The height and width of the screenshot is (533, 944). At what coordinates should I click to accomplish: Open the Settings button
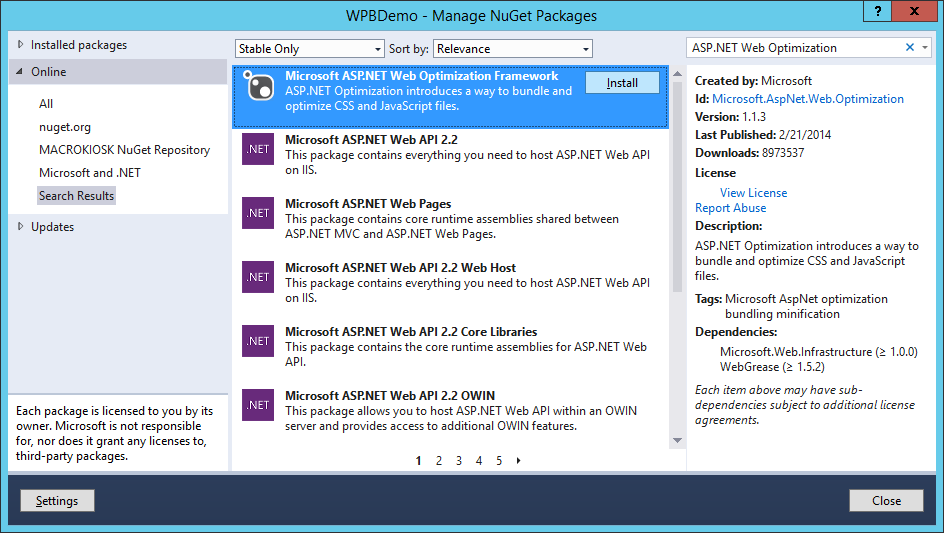point(57,500)
